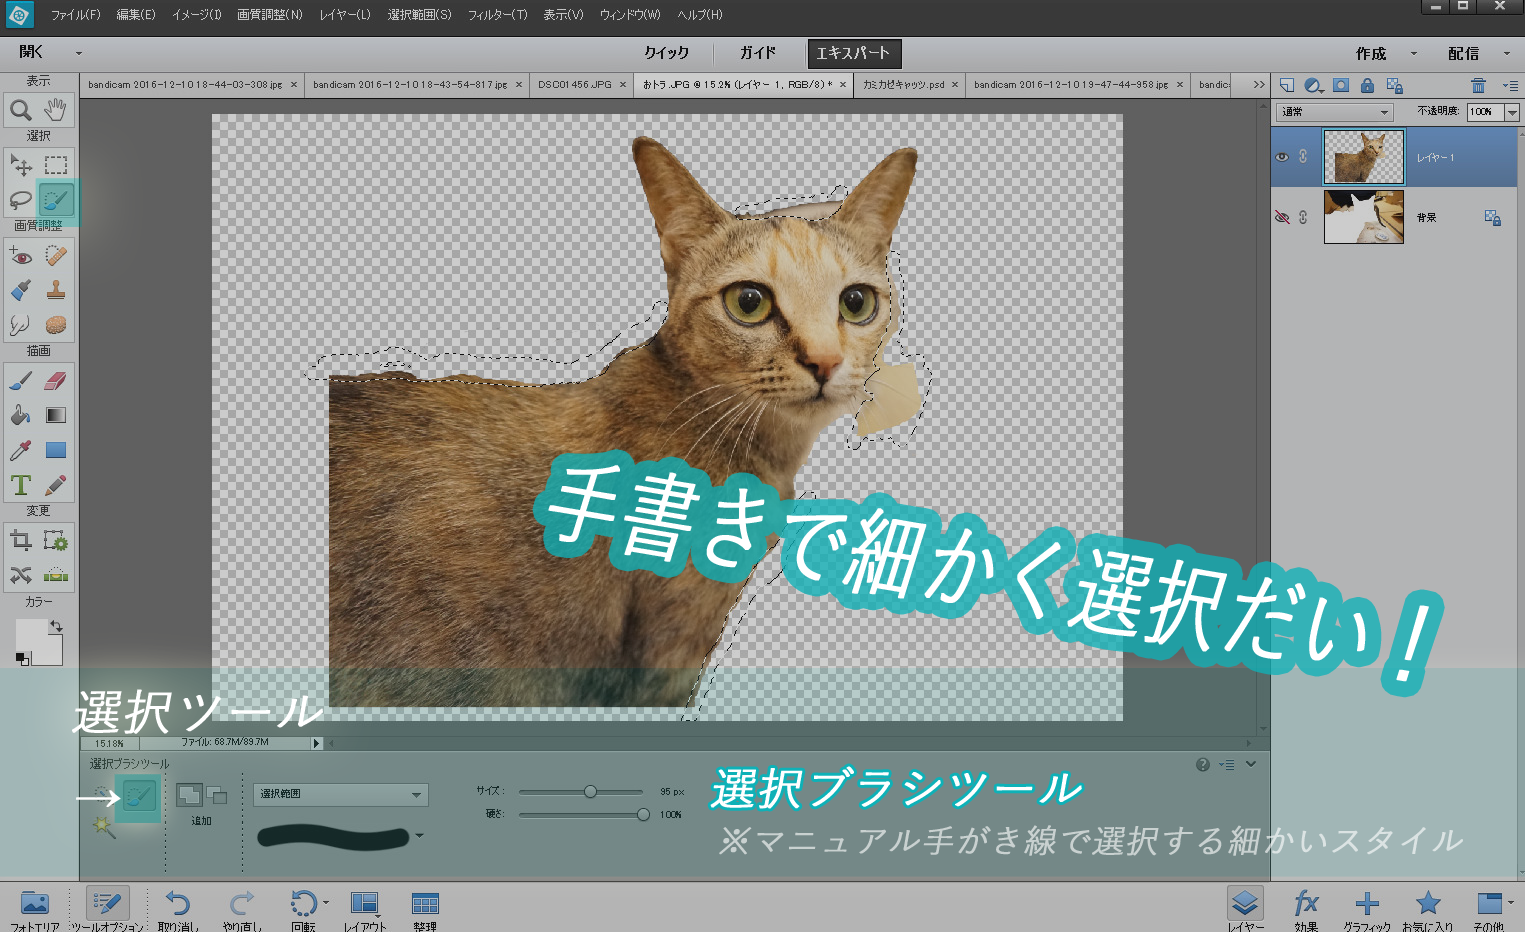This screenshot has height=932, width=1525.
Task: Select the Gradient tool
Action: 56,415
